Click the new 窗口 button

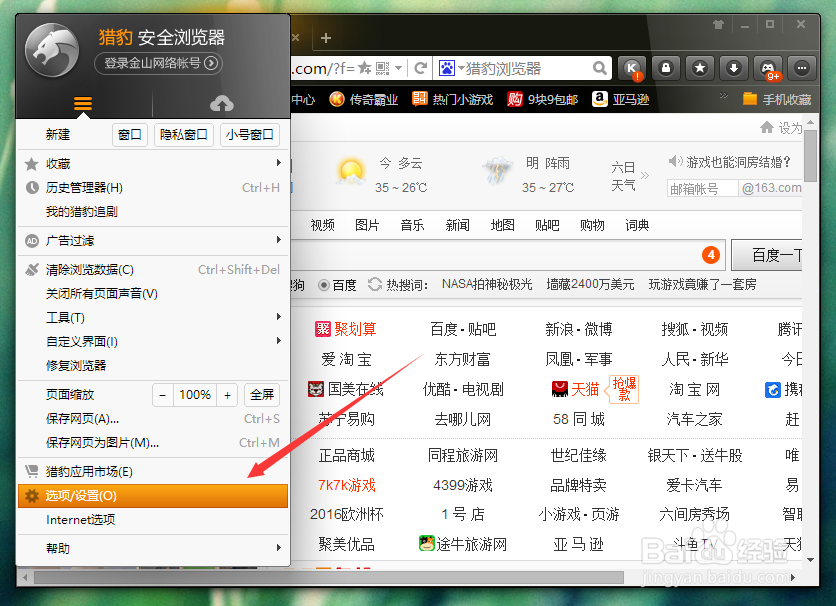point(130,135)
